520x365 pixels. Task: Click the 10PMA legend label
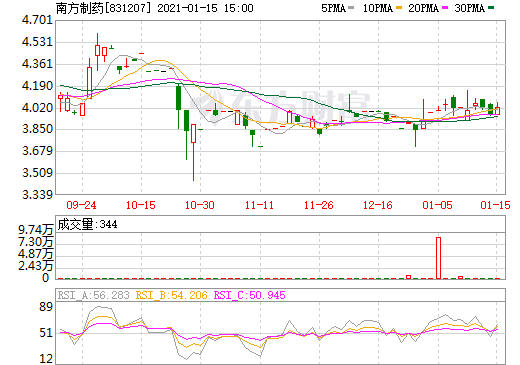tap(378, 8)
